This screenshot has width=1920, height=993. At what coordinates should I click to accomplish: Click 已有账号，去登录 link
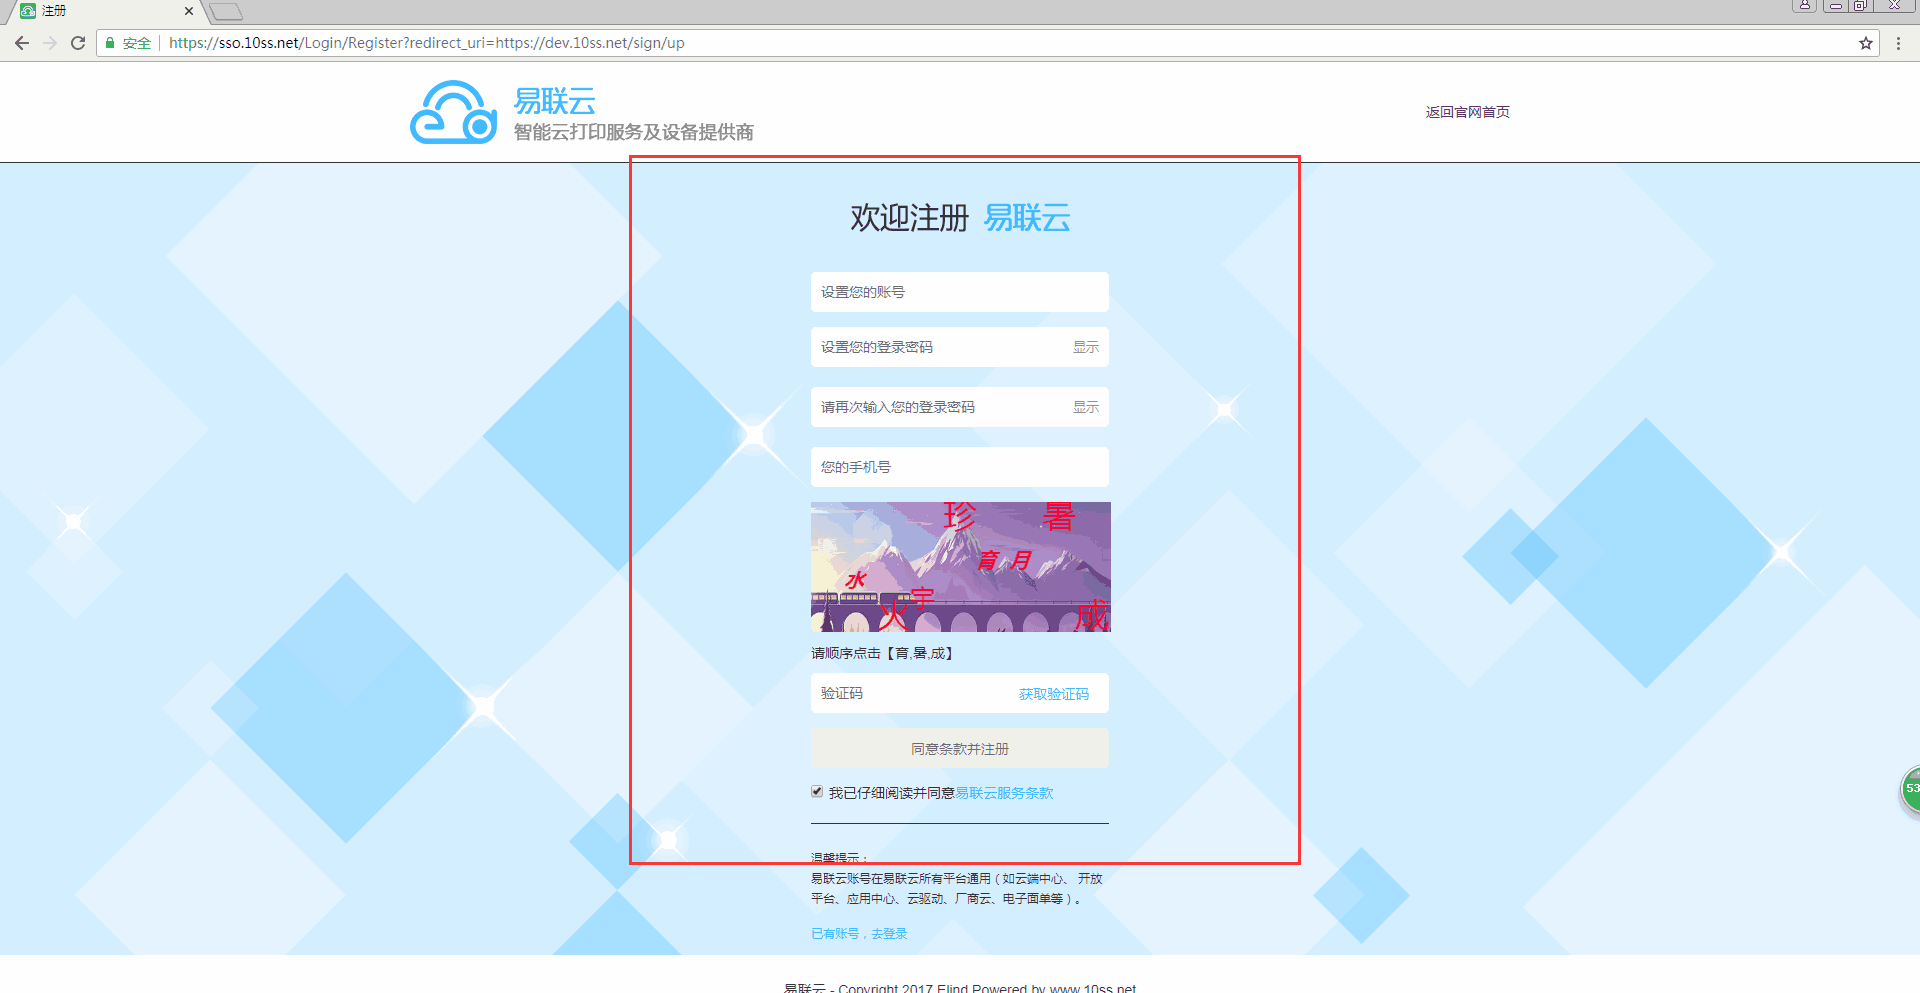(859, 933)
